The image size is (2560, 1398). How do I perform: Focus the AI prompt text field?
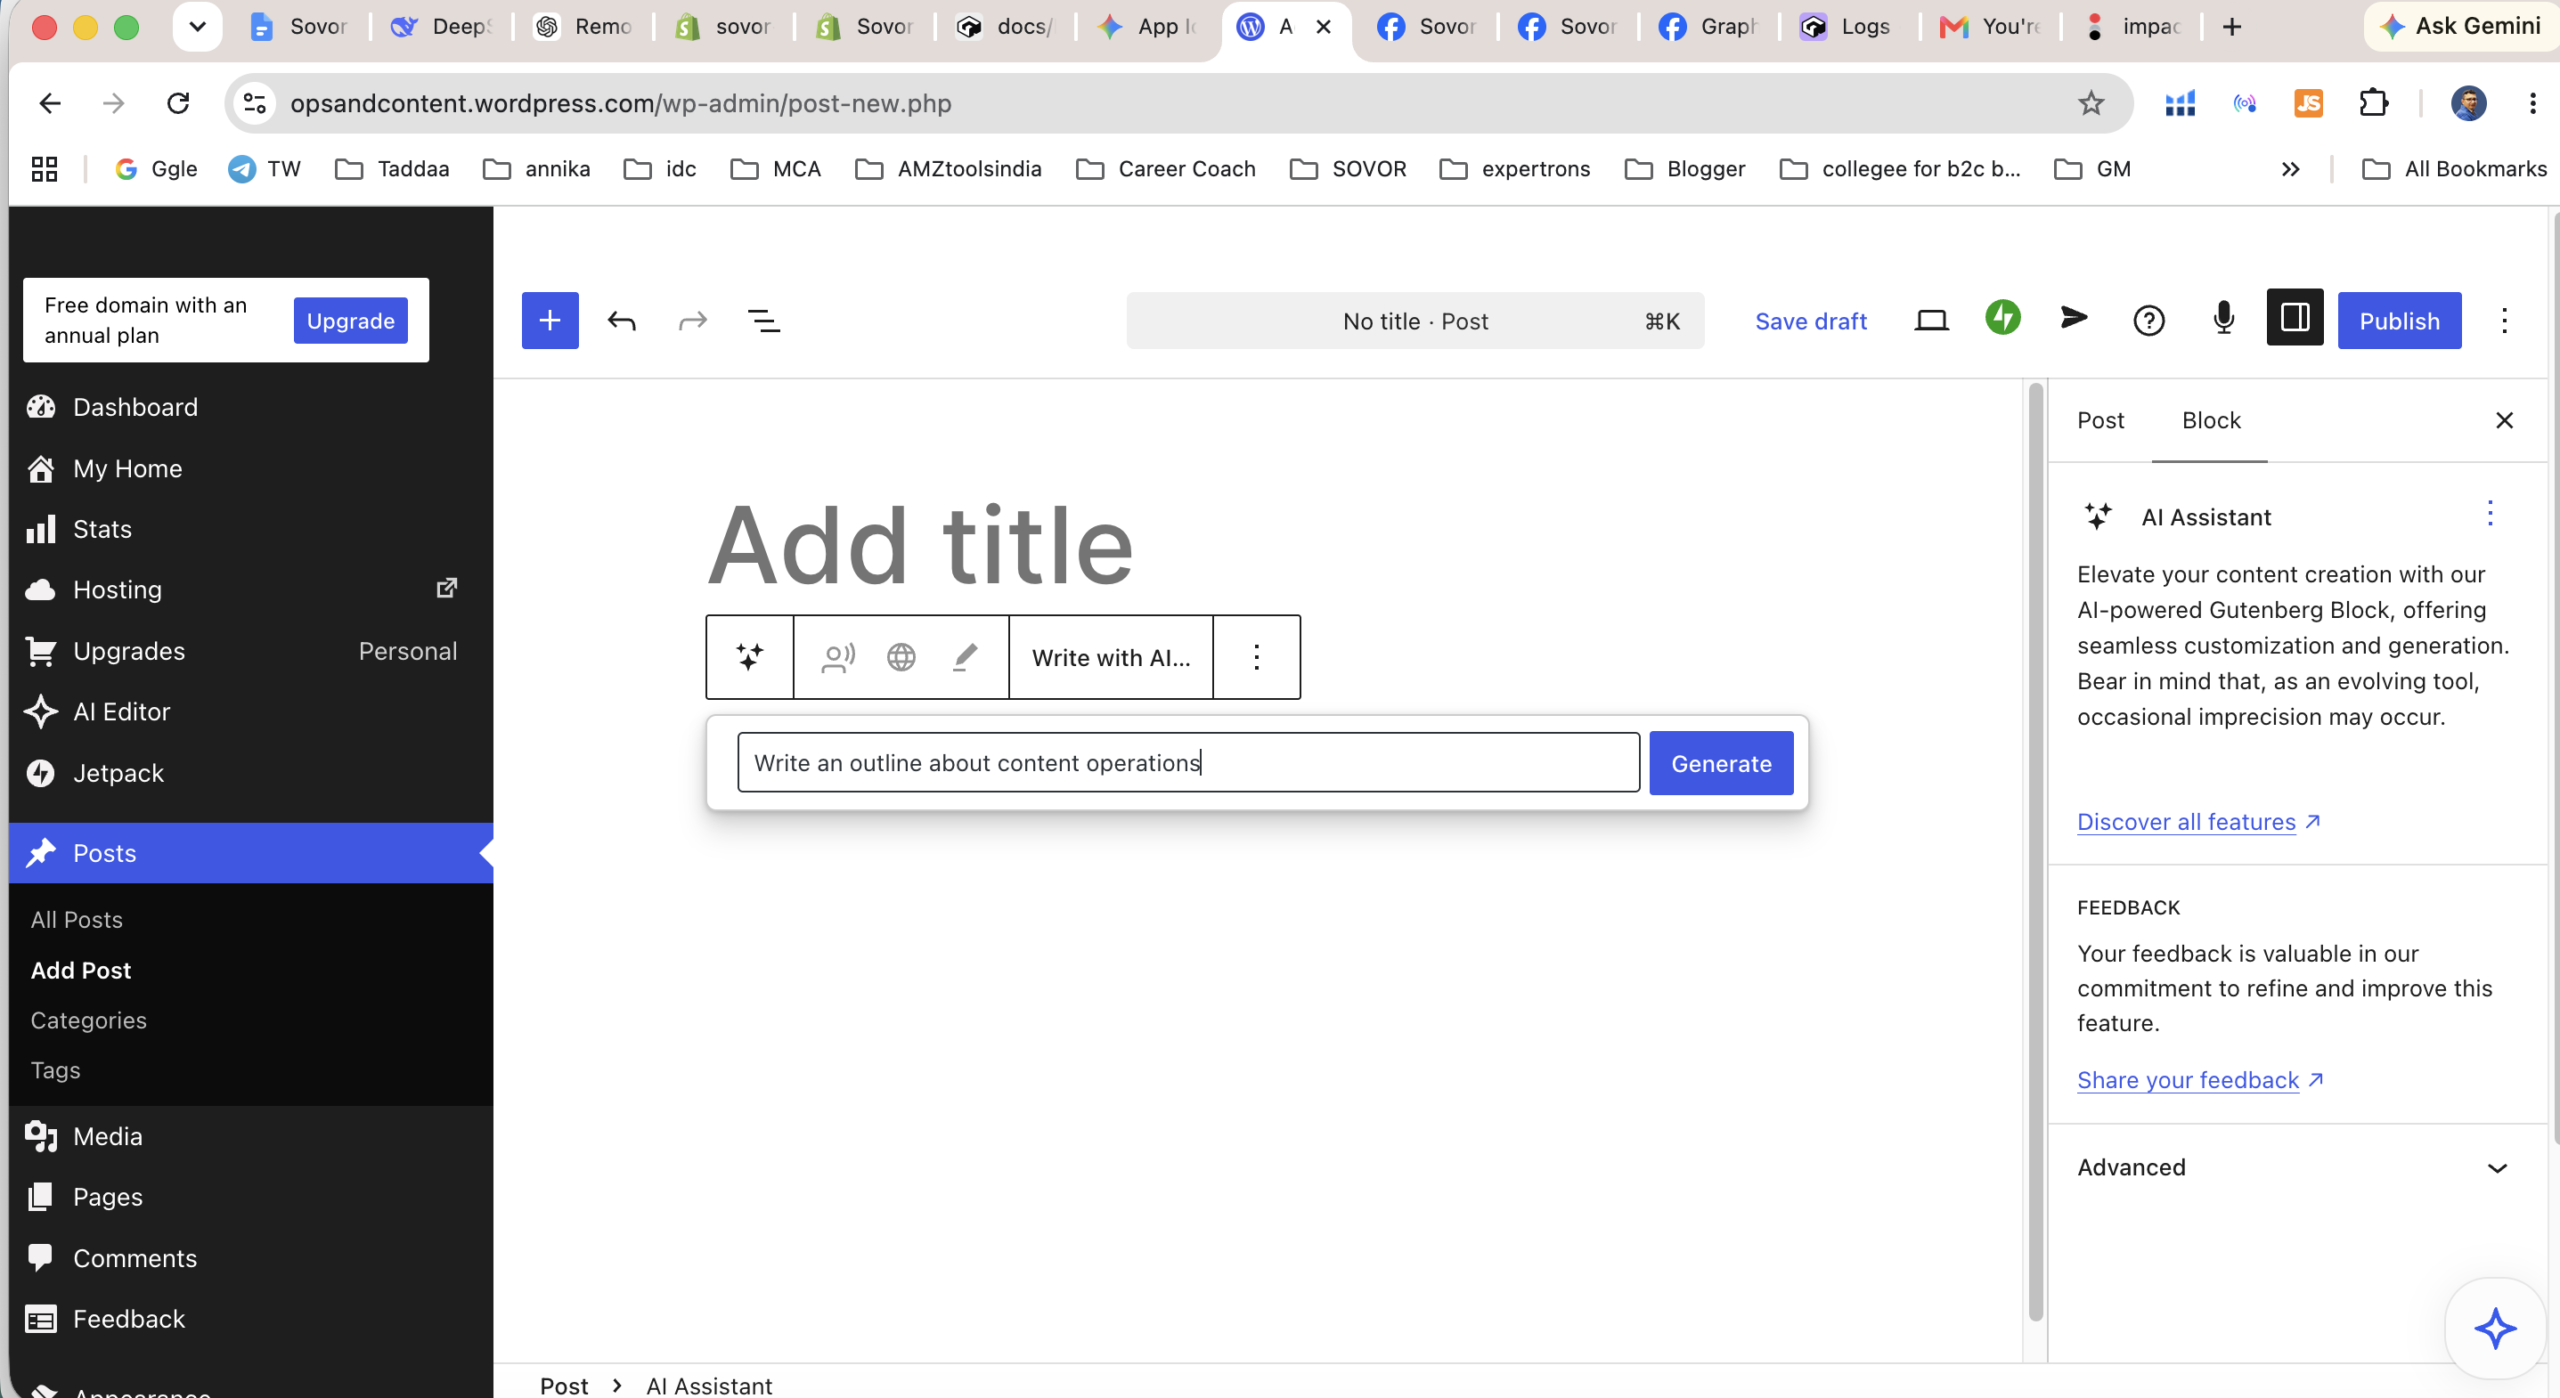pos(1188,762)
